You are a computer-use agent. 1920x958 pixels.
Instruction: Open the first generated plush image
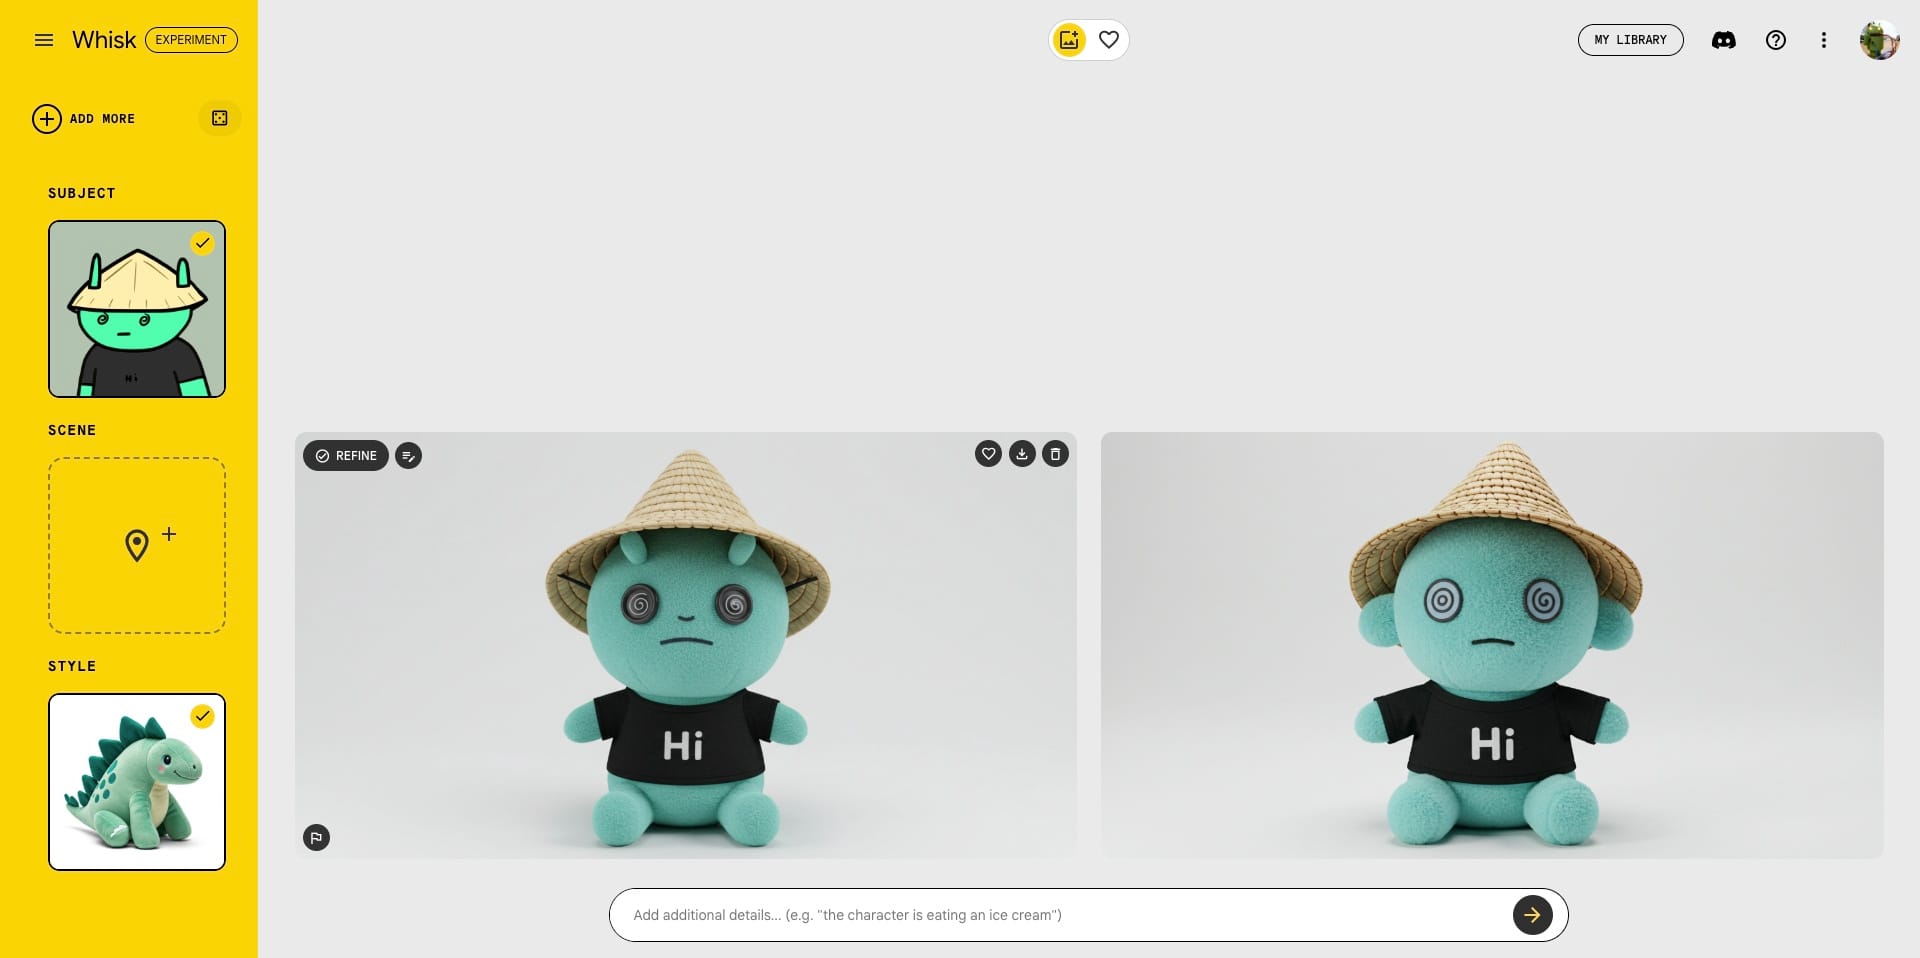pyautogui.click(x=686, y=645)
